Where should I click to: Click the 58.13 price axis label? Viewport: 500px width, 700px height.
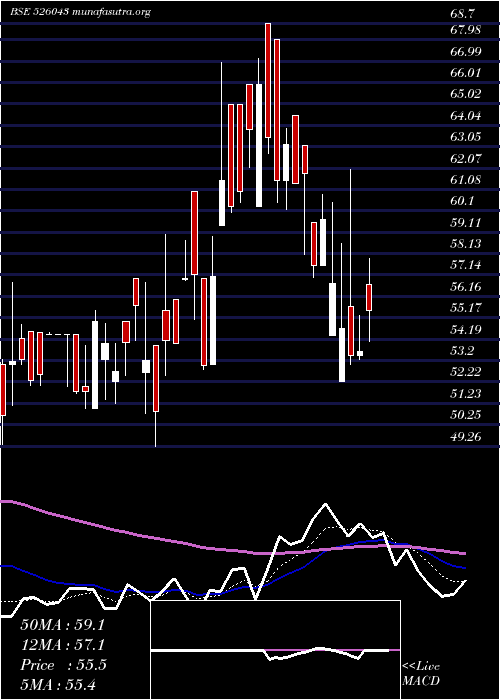(x=466, y=244)
